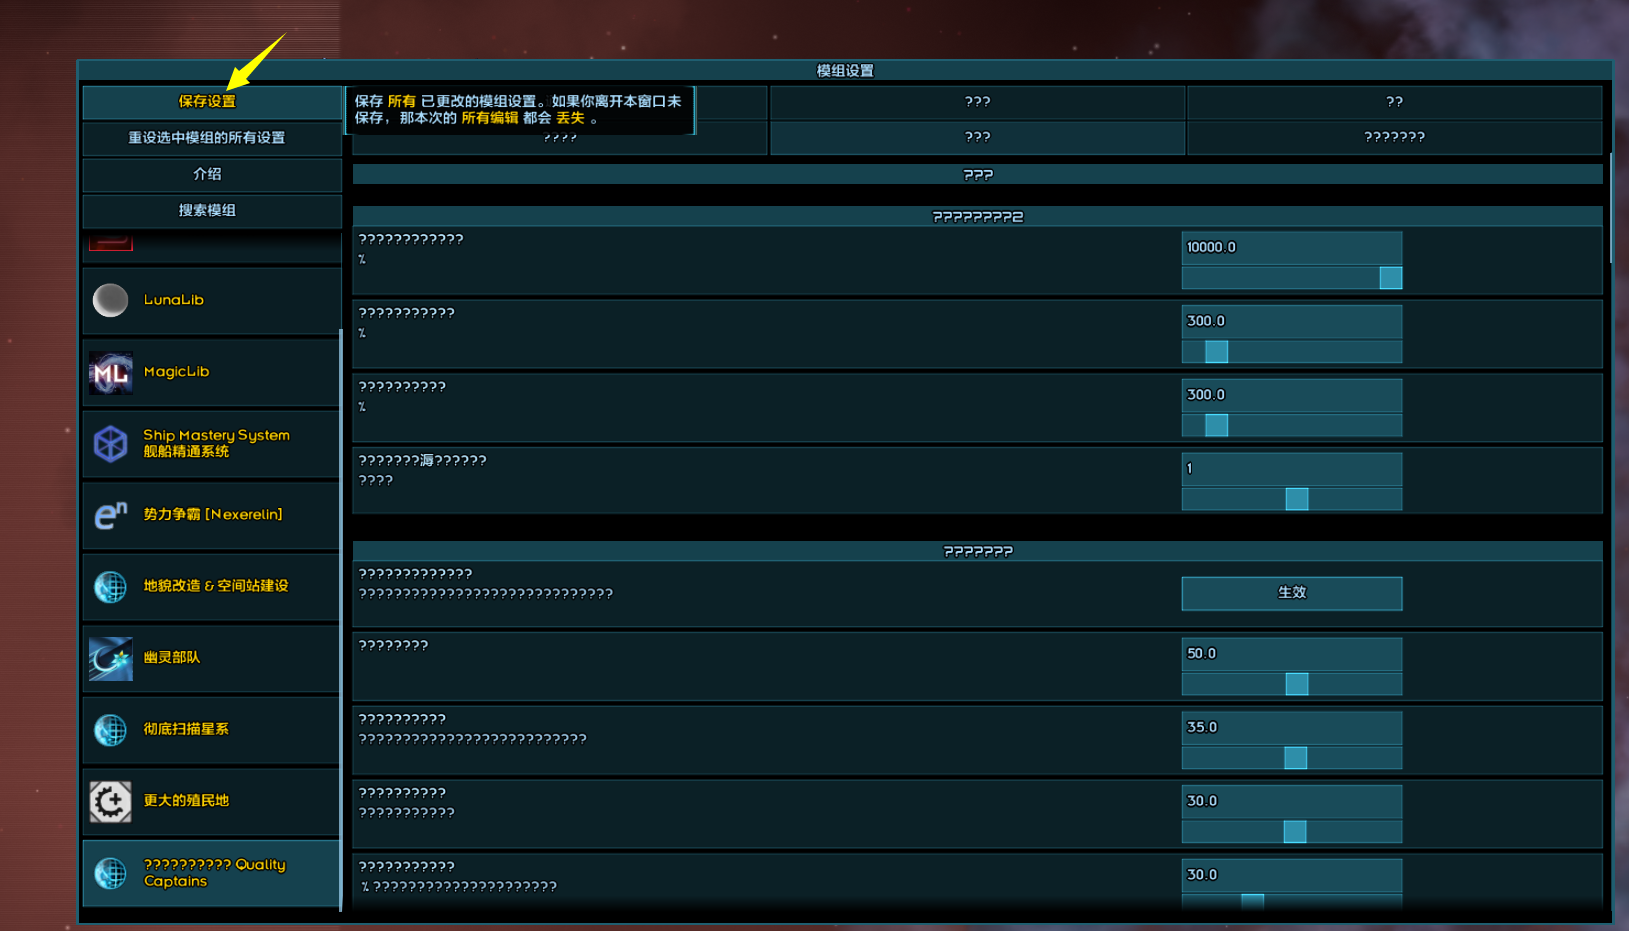1629x931 pixels.
Task: Select the 地貌改造 & 空间站建设 globe icon
Action: pos(110,587)
